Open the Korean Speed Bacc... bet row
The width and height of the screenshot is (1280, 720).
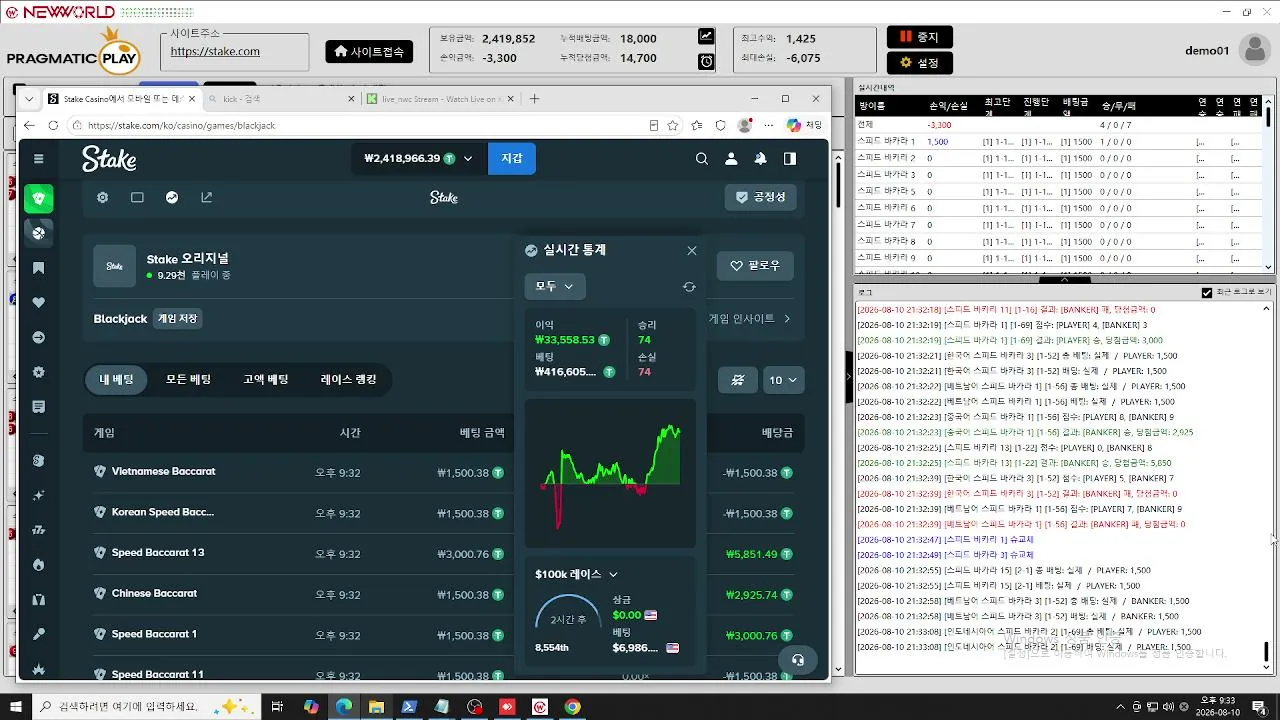[x=444, y=513]
